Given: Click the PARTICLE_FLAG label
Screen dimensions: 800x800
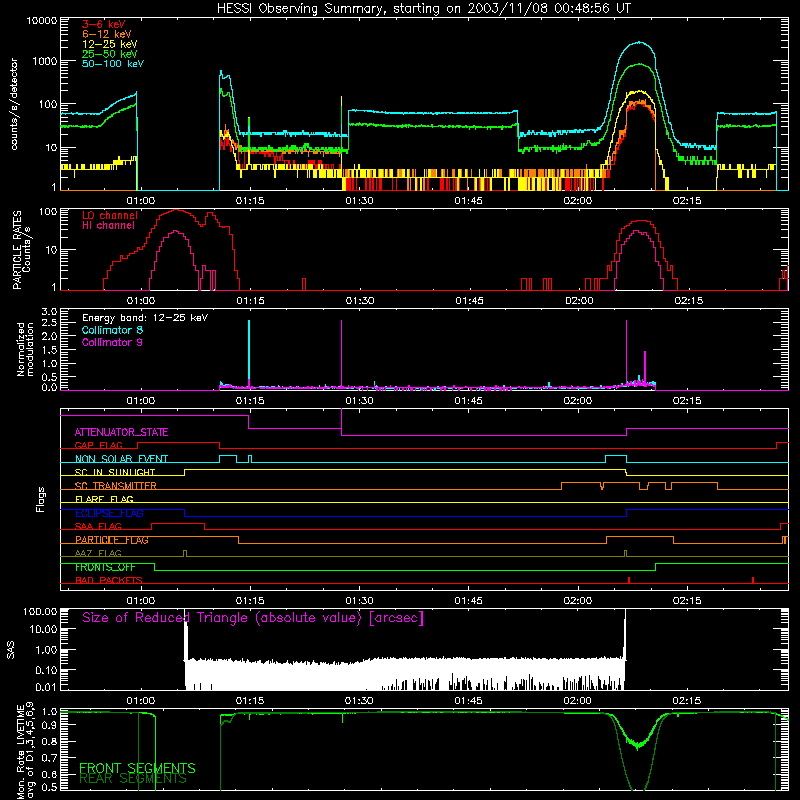Looking at the screenshot, I should coord(112,540).
